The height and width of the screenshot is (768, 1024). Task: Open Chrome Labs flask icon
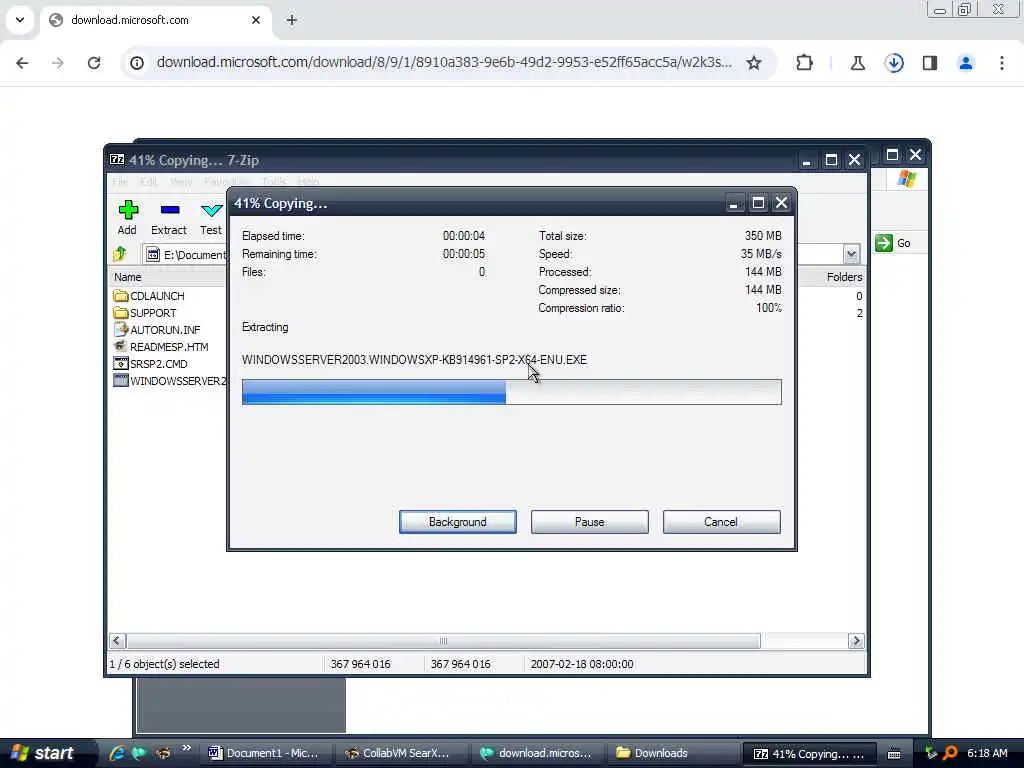[x=858, y=63]
